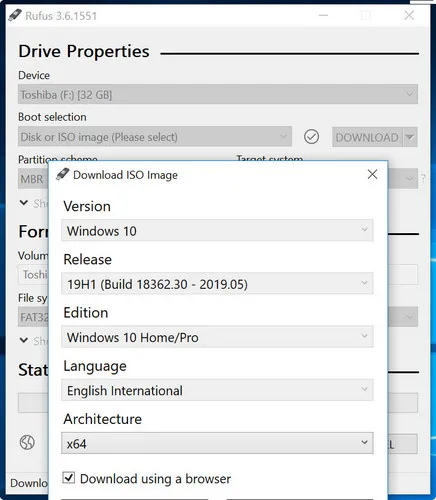Close the Rufus main window
This screenshot has height=500, width=436.
click(409, 15)
